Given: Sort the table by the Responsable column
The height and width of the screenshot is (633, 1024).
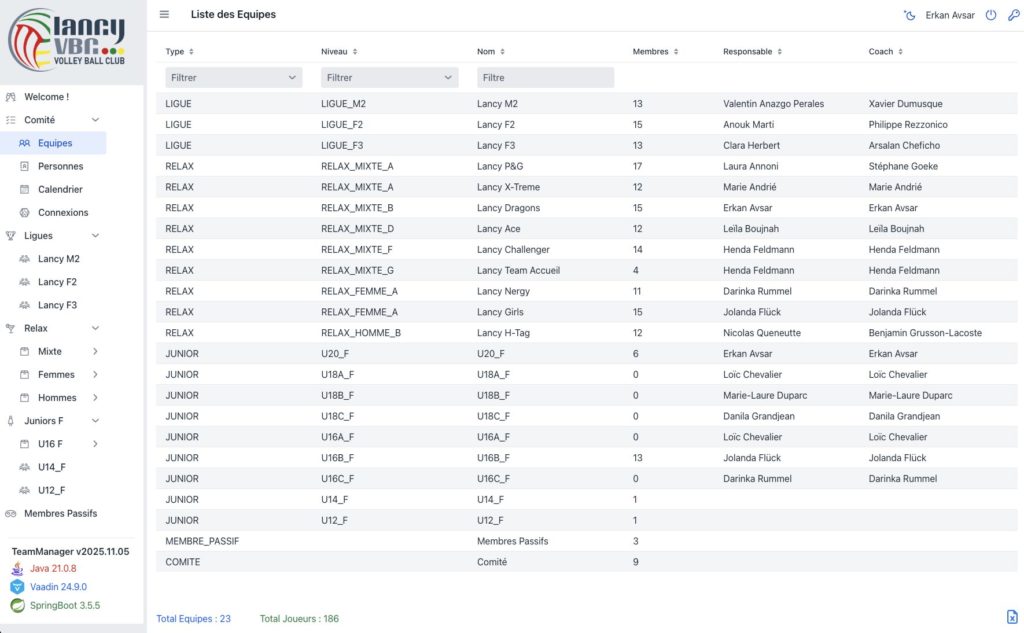Looking at the screenshot, I should (752, 51).
